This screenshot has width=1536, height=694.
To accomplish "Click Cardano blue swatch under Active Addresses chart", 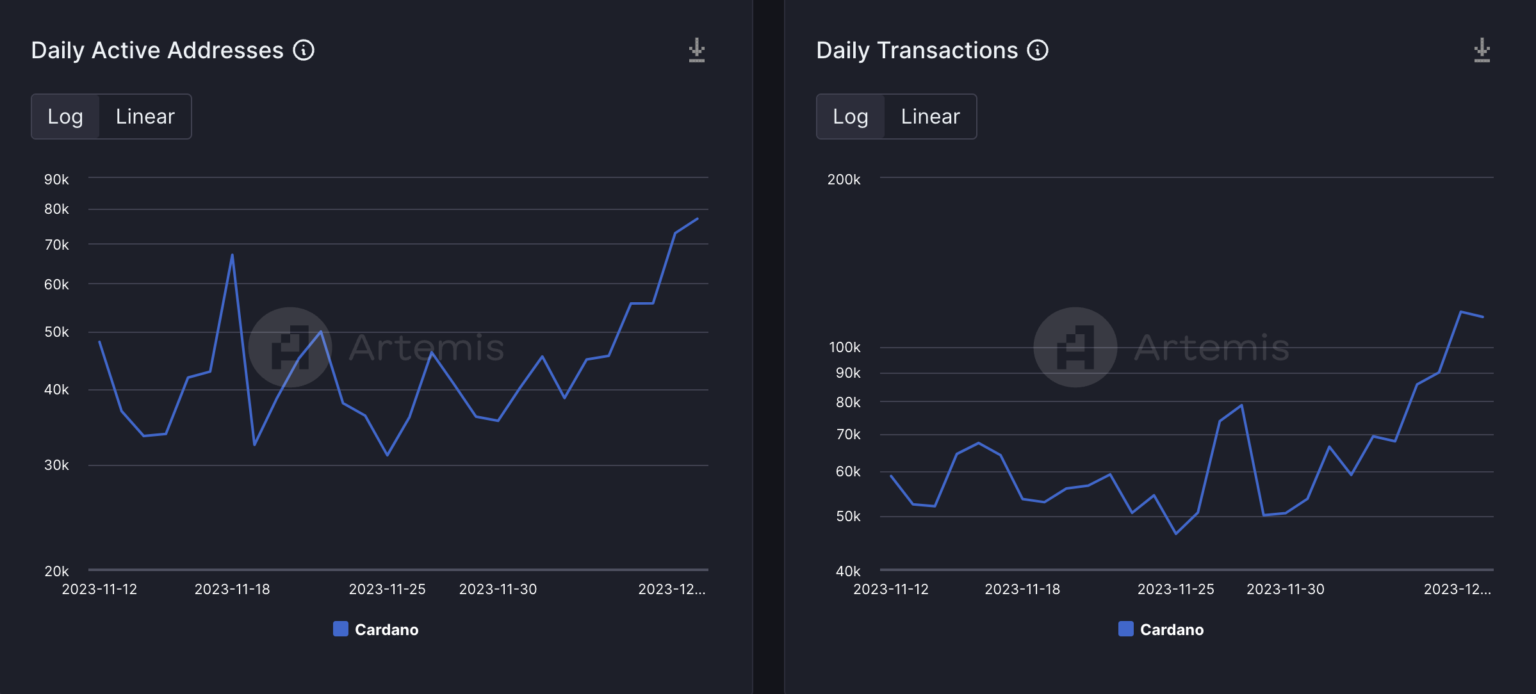I will pyautogui.click(x=340, y=629).
